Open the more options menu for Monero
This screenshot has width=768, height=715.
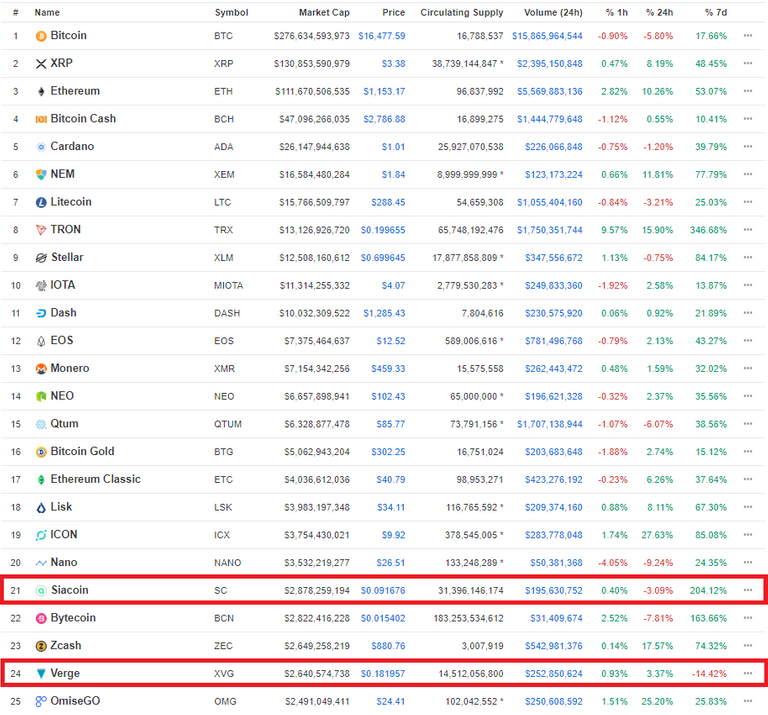click(x=747, y=368)
